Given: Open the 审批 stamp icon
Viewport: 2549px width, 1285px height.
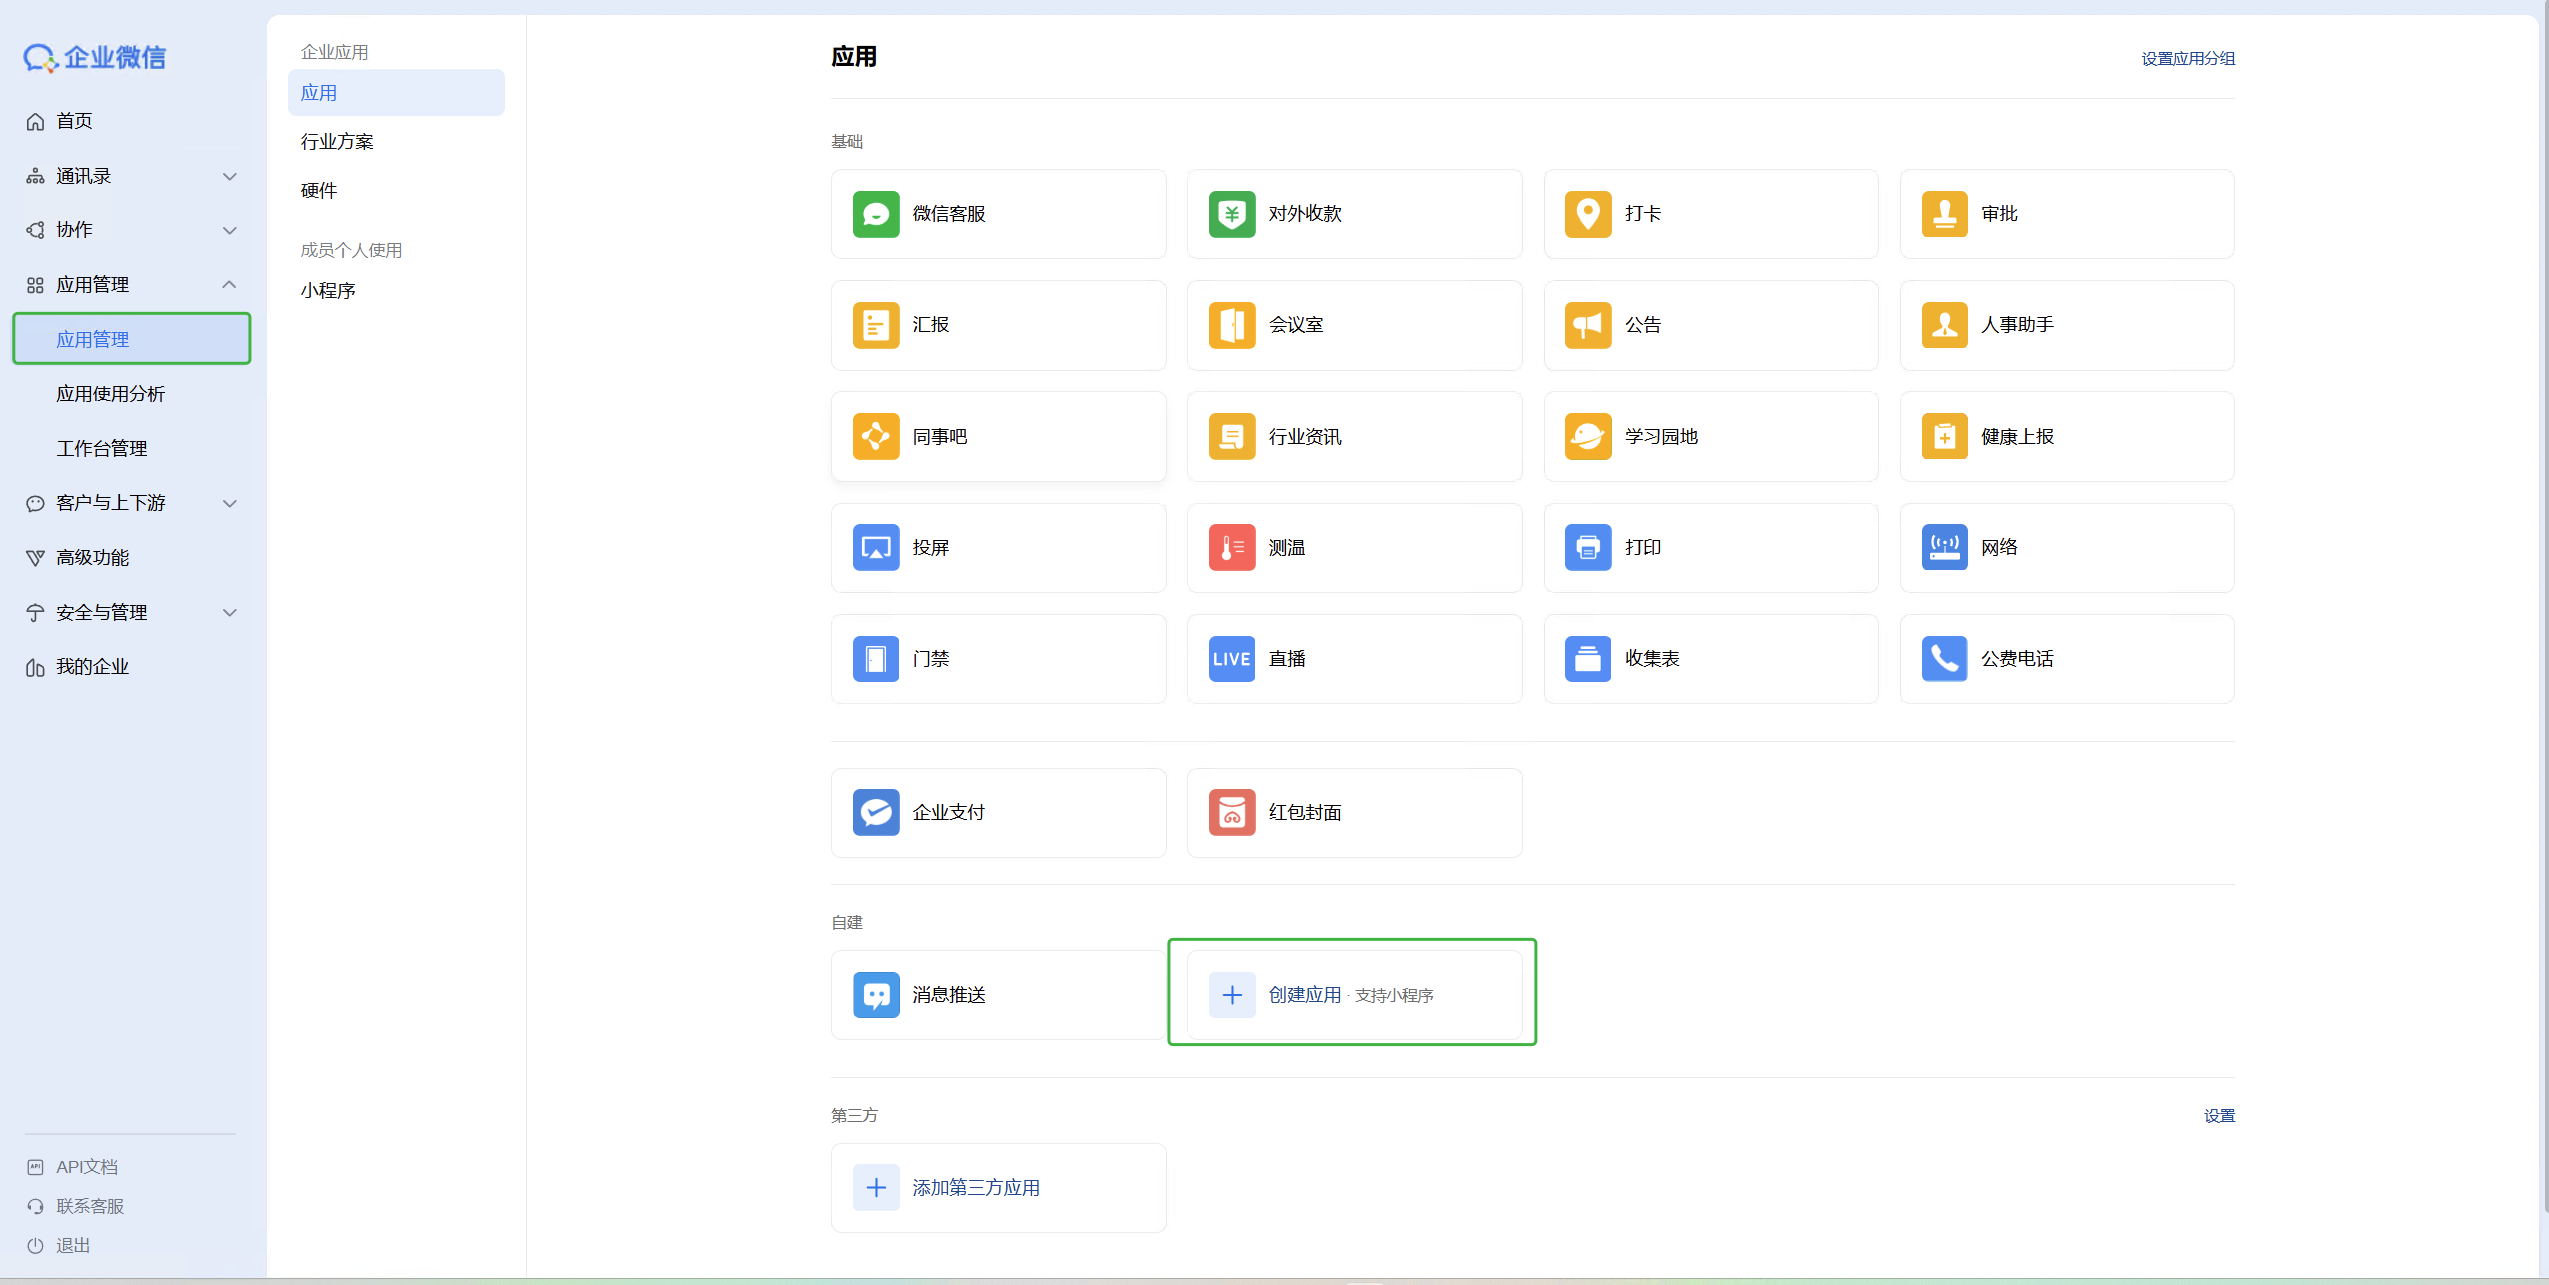Looking at the screenshot, I should [x=1943, y=214].
